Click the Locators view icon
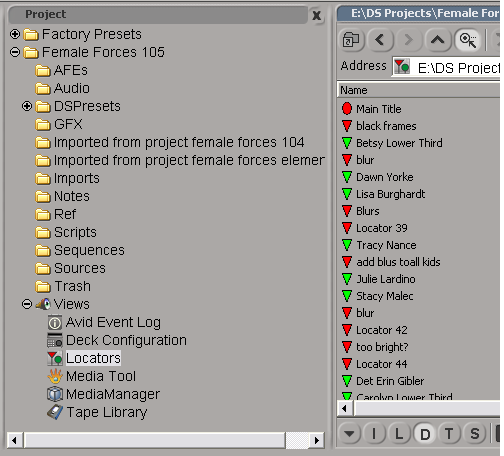This screenshot has width=504, height=456. pyautogui.click(x=55, y=359)
